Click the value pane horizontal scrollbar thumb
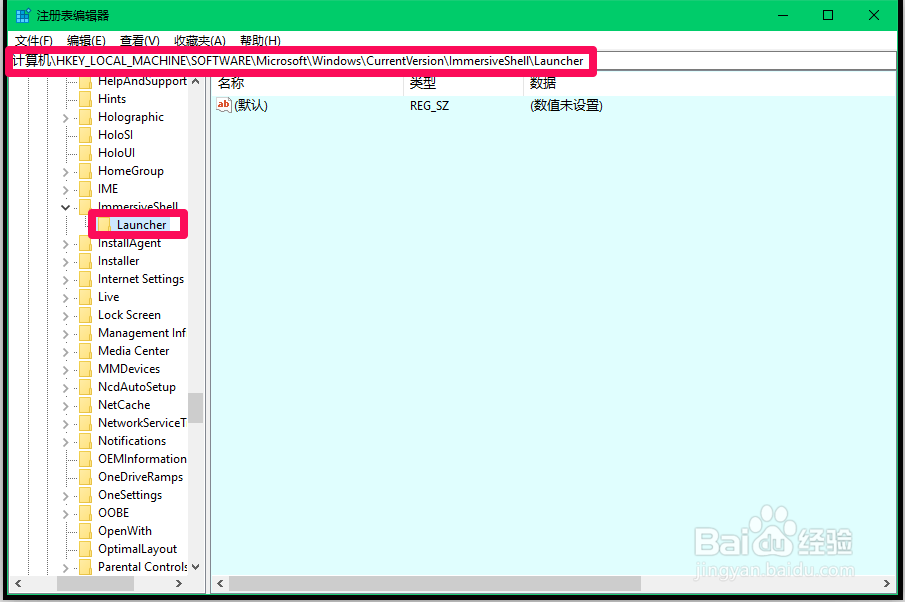This screenshot has height=602, width=905. click(435, 584)
